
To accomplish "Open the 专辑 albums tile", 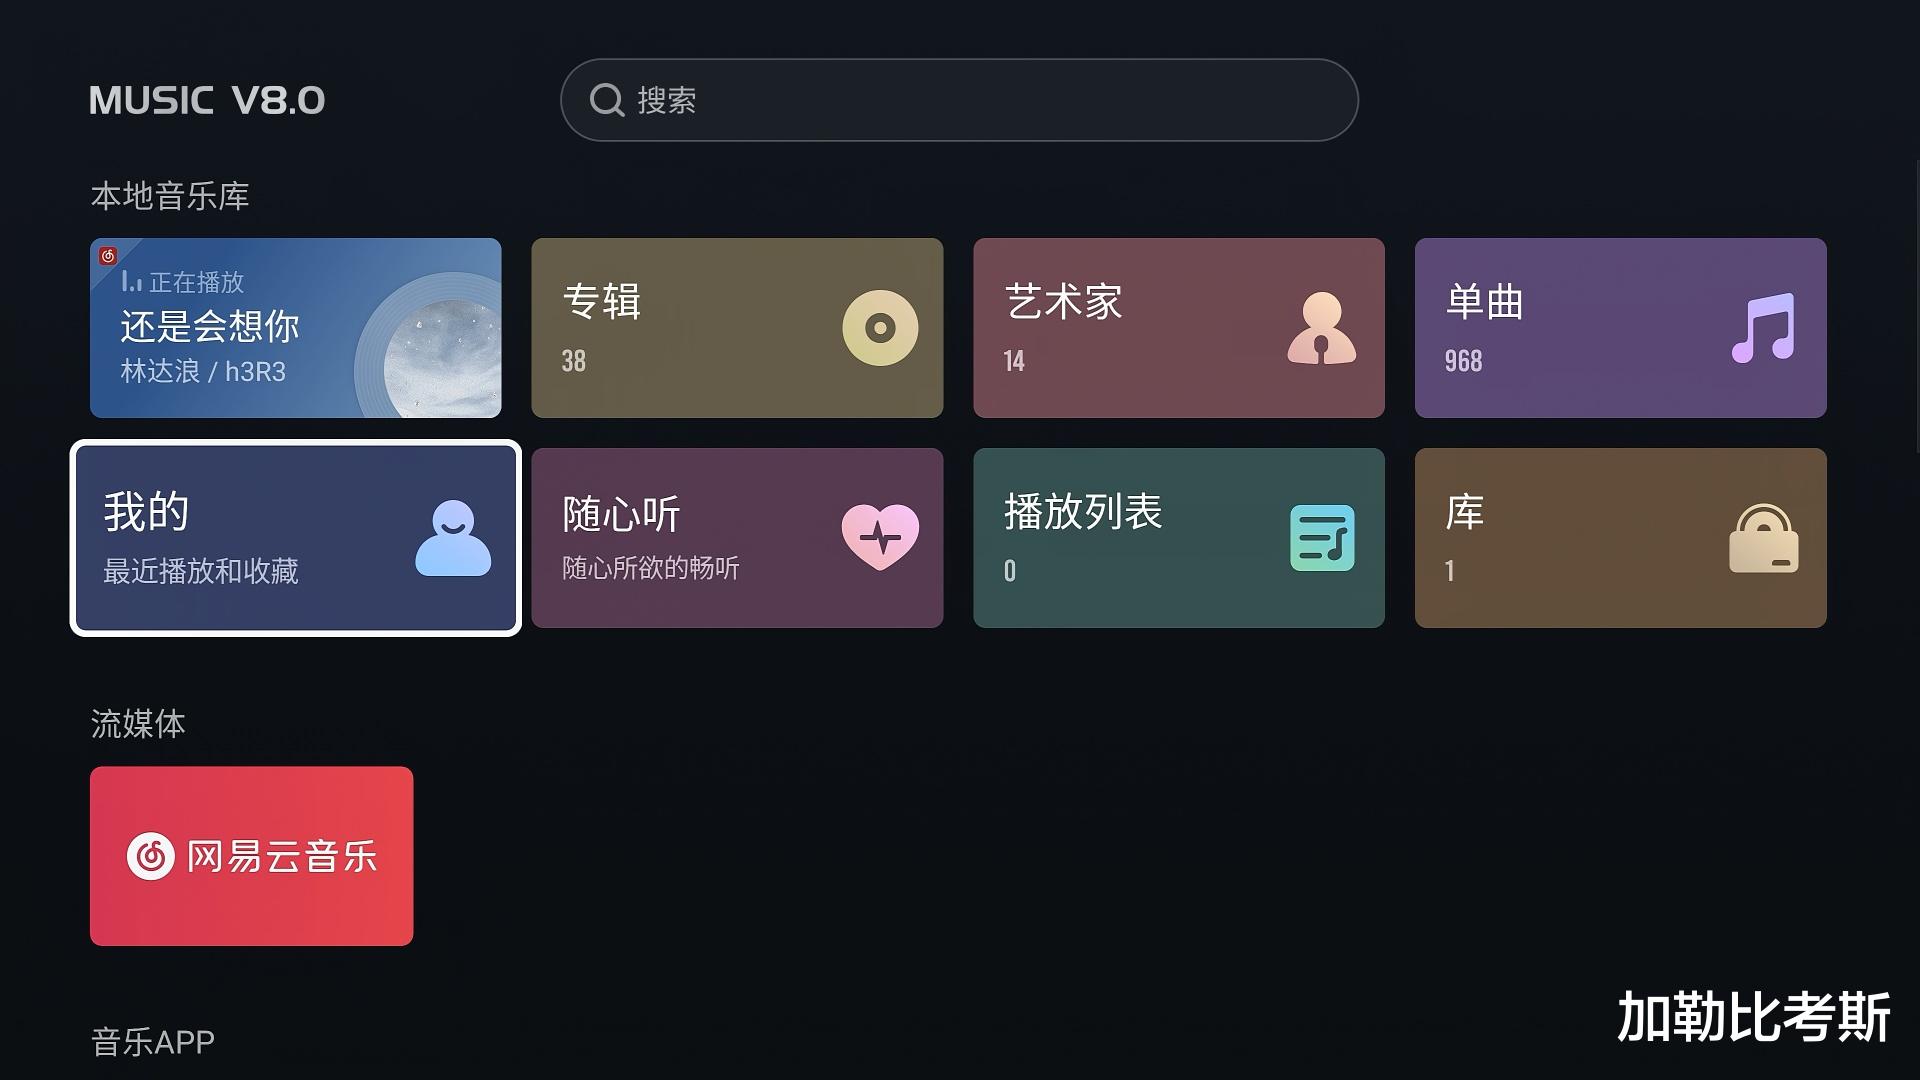I will point(737,328).
